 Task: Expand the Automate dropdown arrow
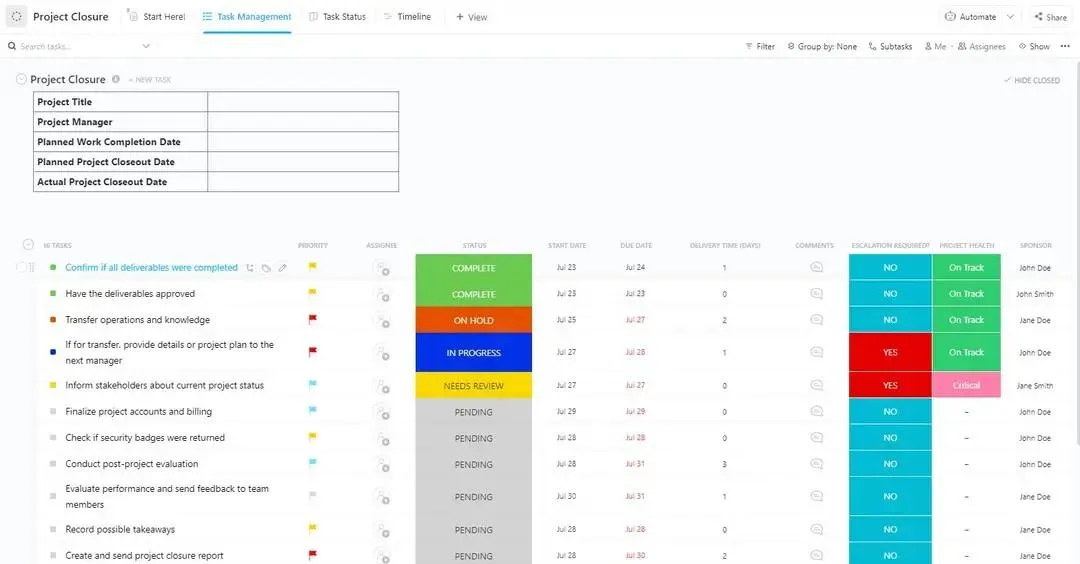click(x=1010, y=17)
